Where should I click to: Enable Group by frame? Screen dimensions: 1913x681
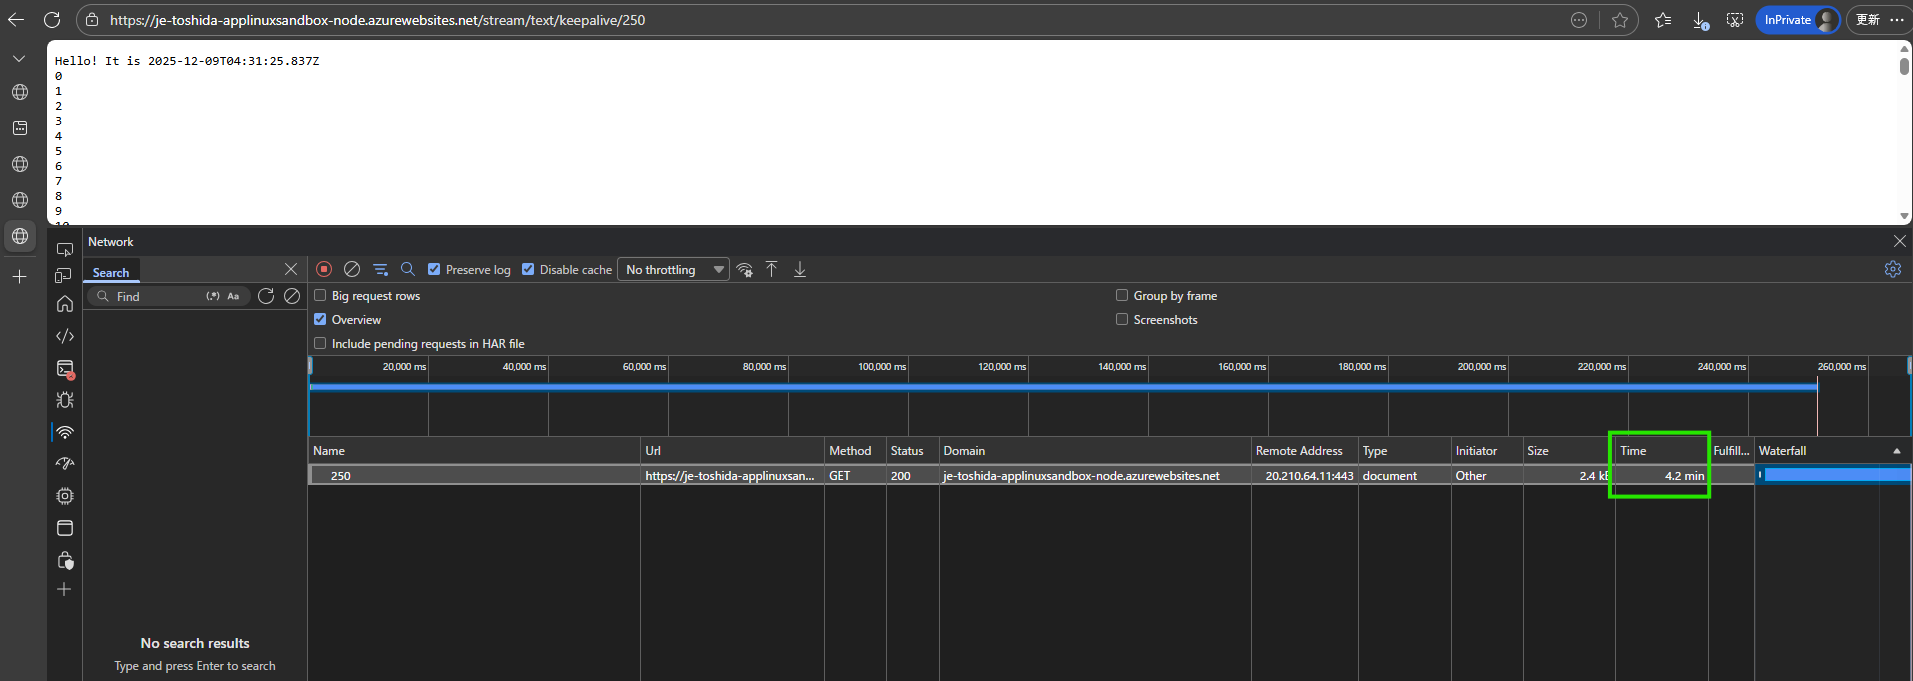[1122, 295]
